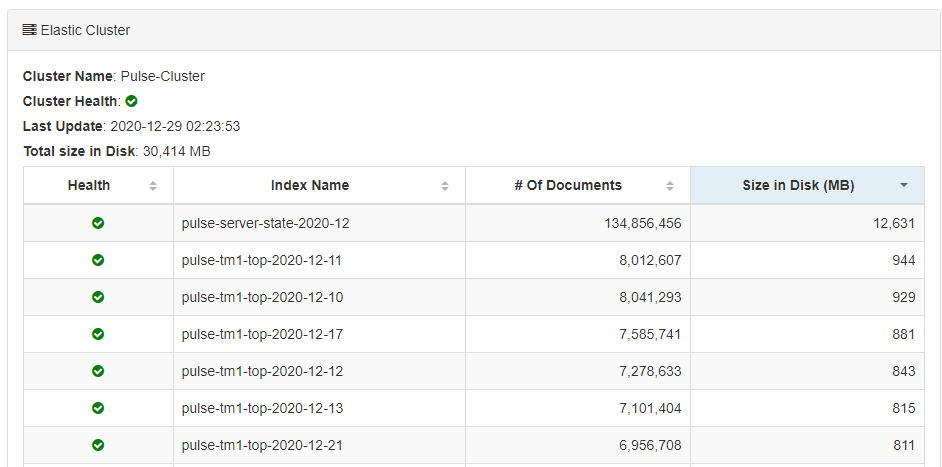Click the green Cluster Health check icon
The width and height of the screenshot is (942, 467).
pos(131,101)
